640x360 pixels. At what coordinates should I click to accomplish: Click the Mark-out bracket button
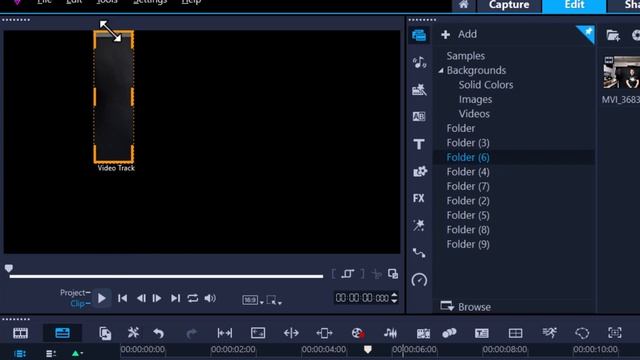[362, 274]
